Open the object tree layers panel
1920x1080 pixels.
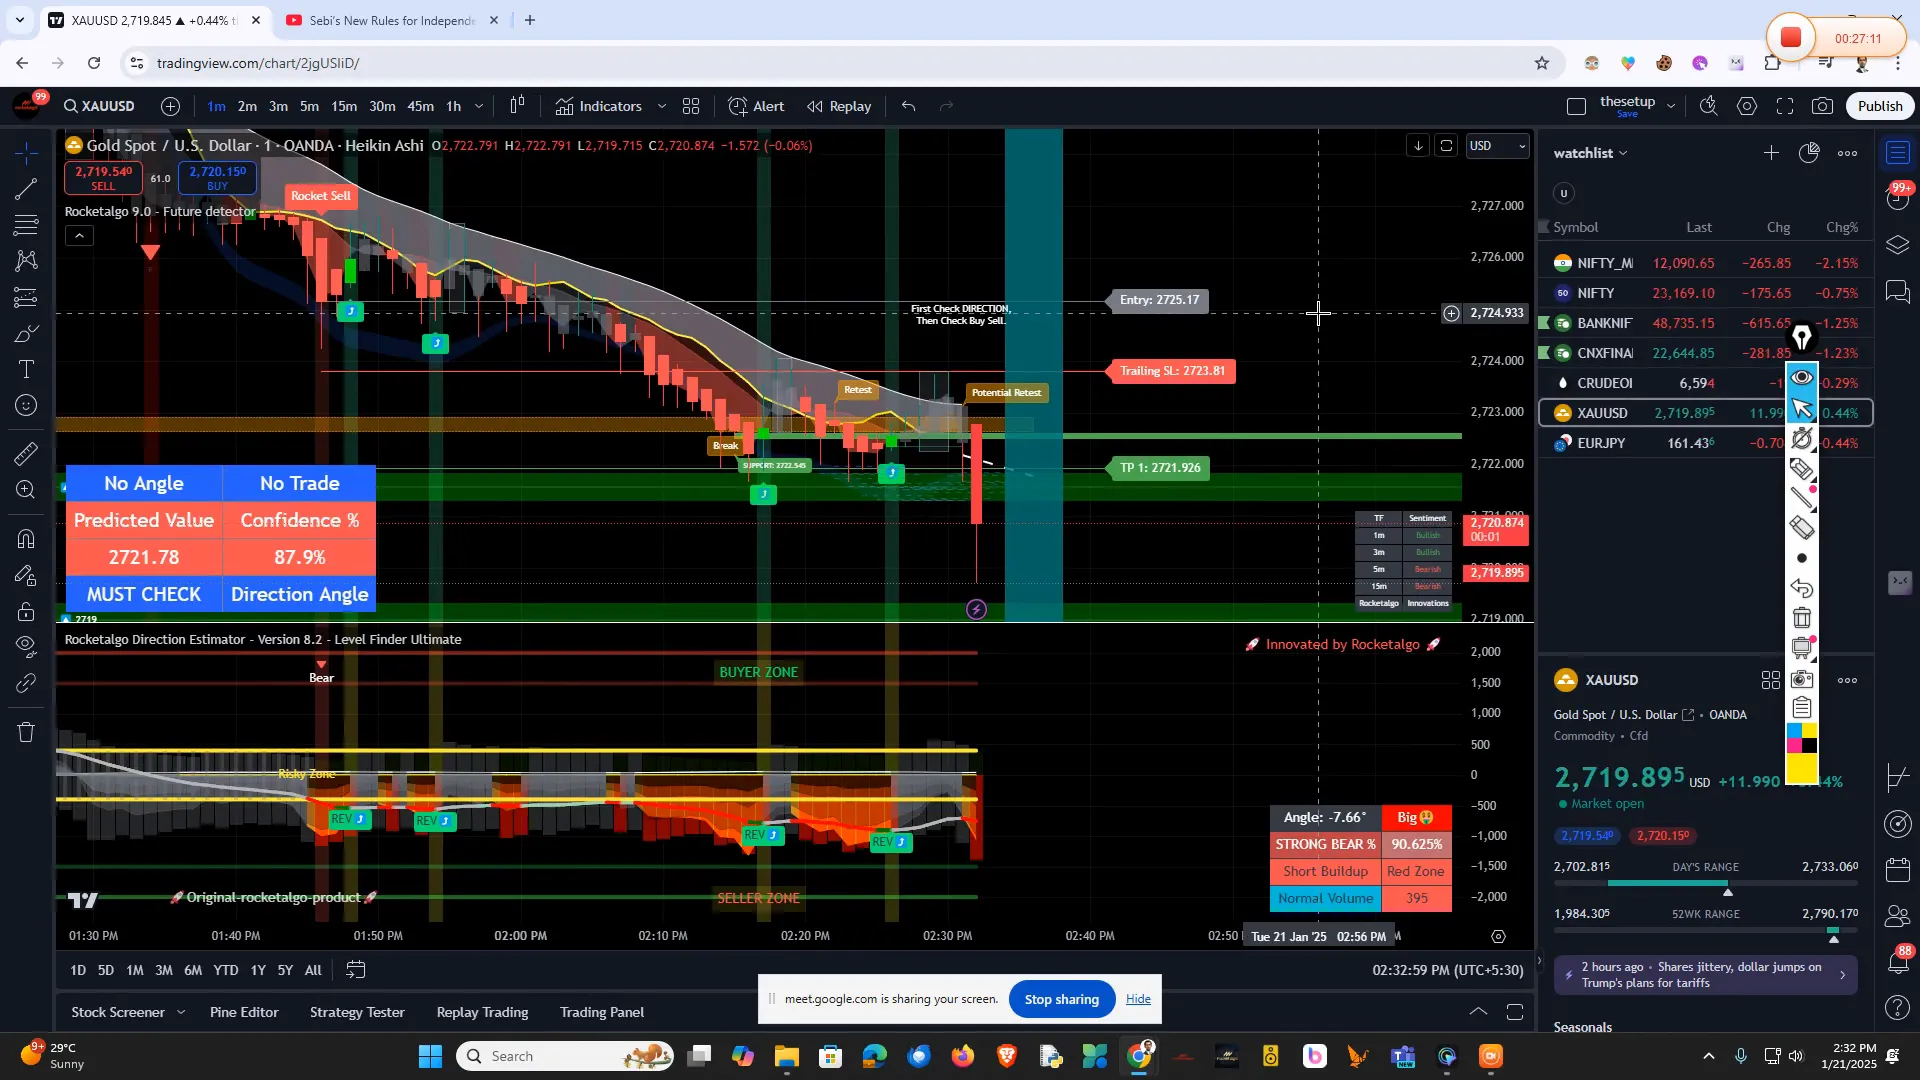pyautogui.click(x=1898, y=245)
